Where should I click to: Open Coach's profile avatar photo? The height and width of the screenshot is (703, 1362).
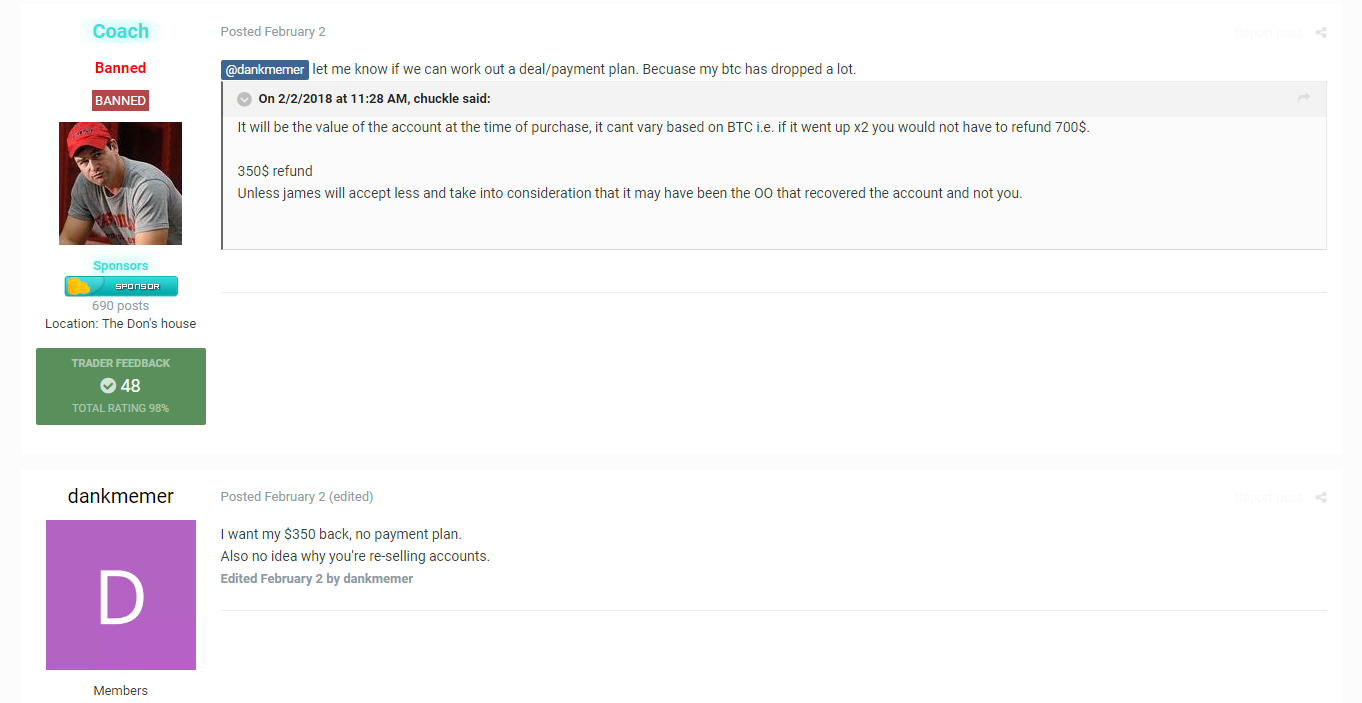pos(120,183)
